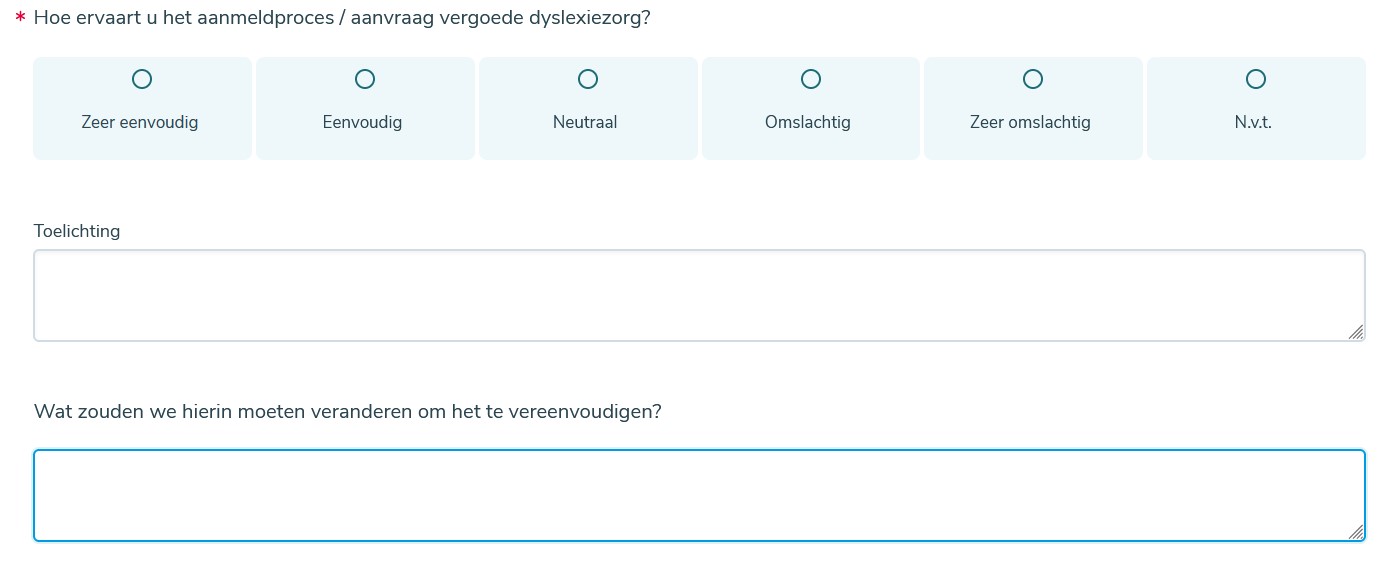Select the "Zeer eenvoudig" radio circle
Image resolution: width=1400 pixels, height=573 pixels.
pyautogui.click(x=142, y=78)
